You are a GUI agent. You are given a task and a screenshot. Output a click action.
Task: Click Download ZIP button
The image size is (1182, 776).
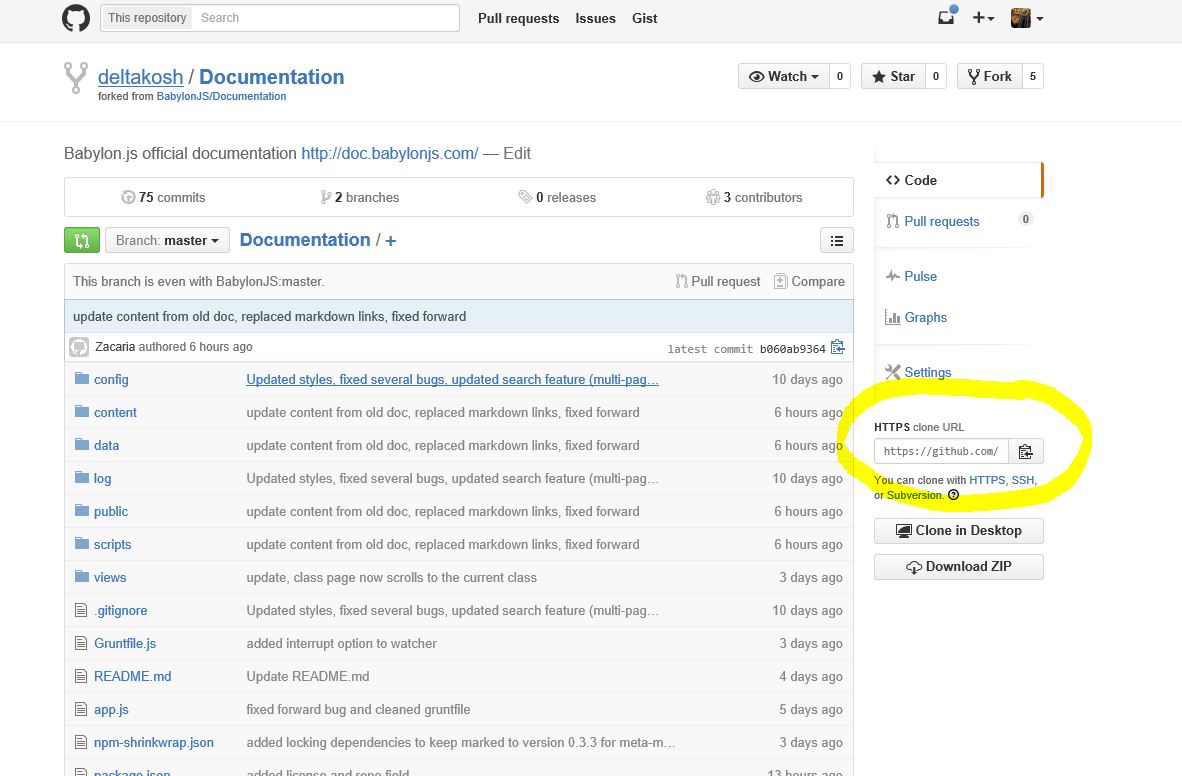pyautogui.click(x=959, y=567)
